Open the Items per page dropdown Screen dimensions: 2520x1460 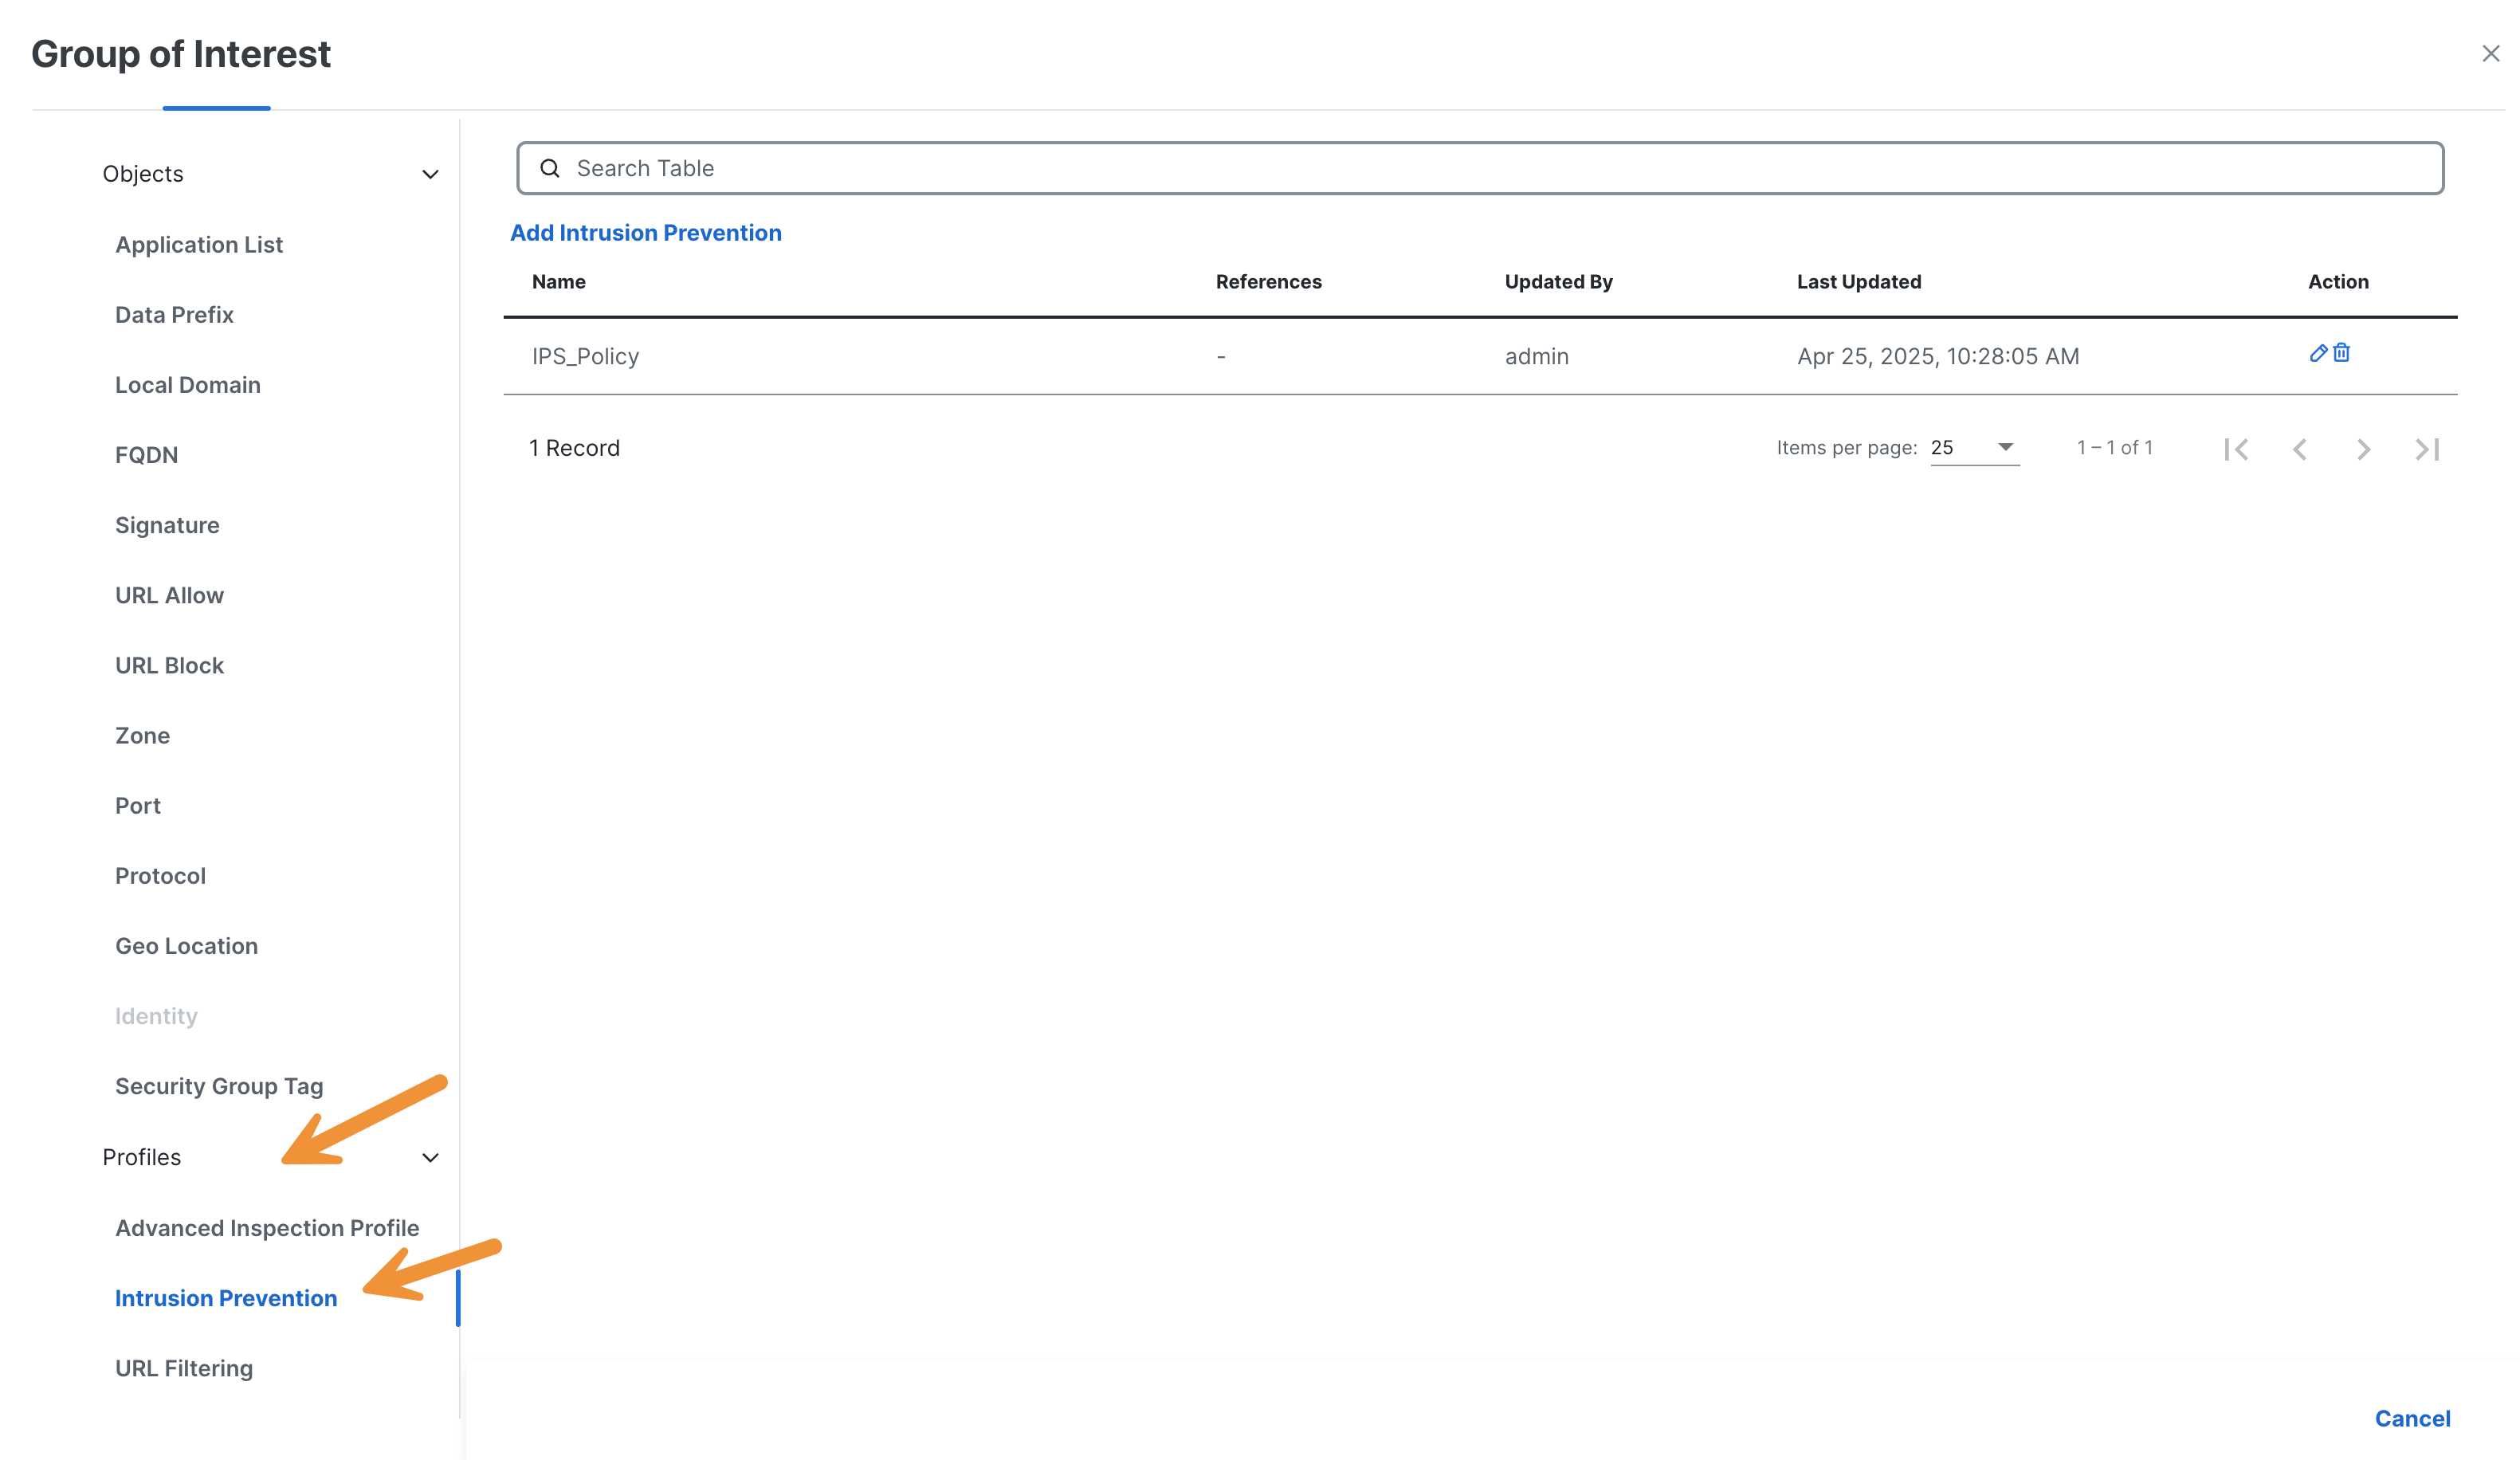point(1974,448)
